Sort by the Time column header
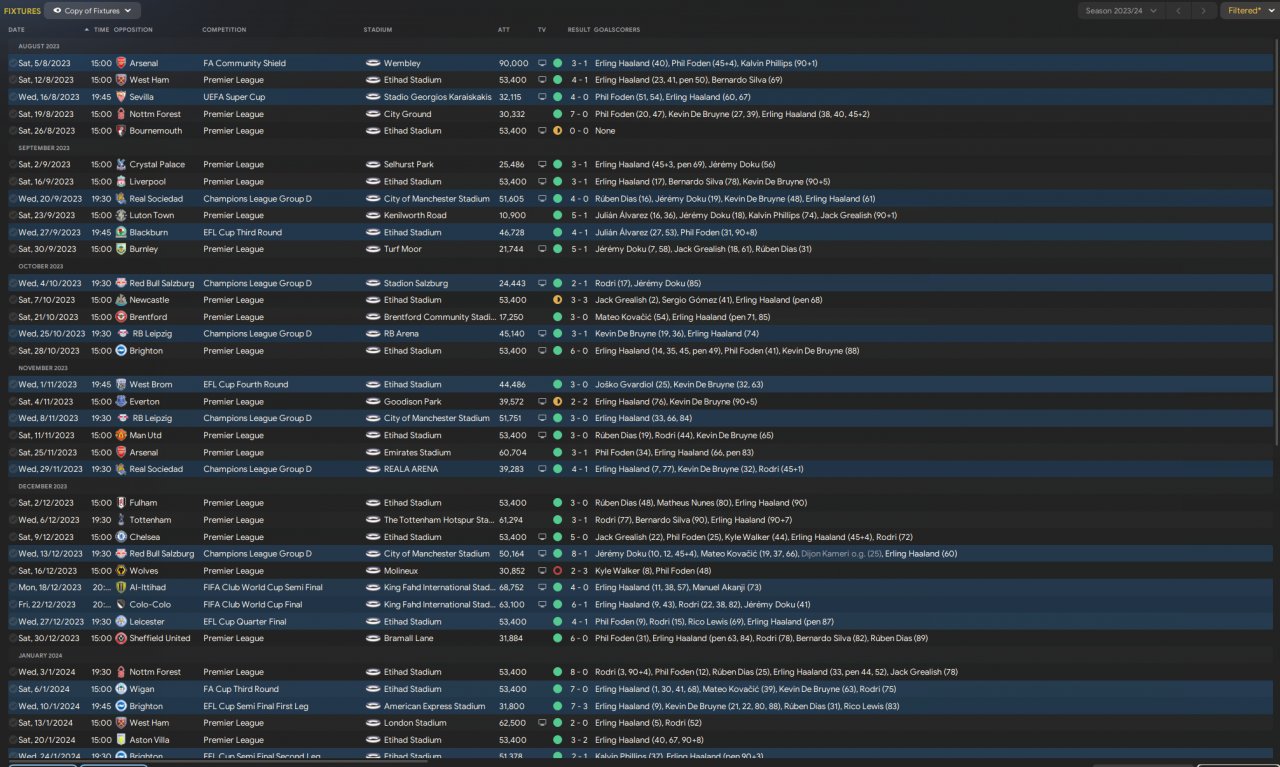 tap(102, 30)
